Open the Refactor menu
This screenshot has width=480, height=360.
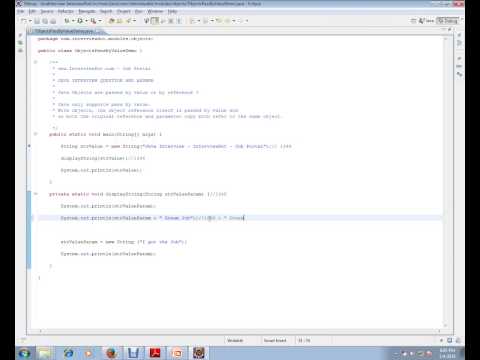click(x=65, y=11)
